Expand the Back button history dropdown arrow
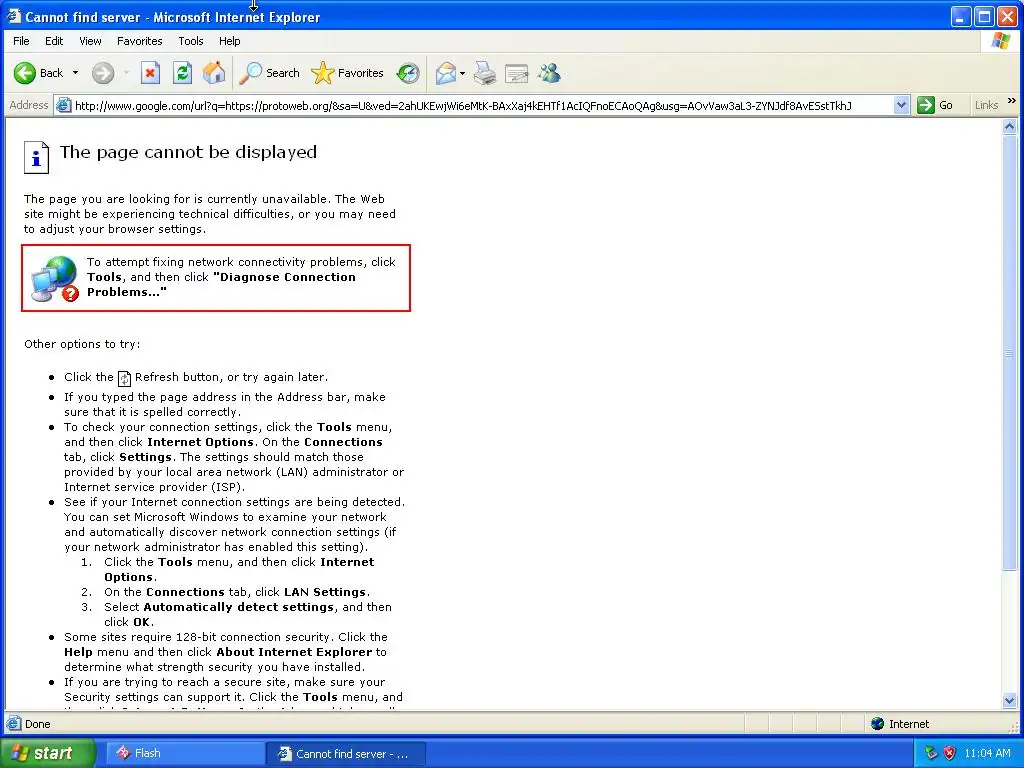Viewport: 1024px width, 768px height. click(75, 73)
